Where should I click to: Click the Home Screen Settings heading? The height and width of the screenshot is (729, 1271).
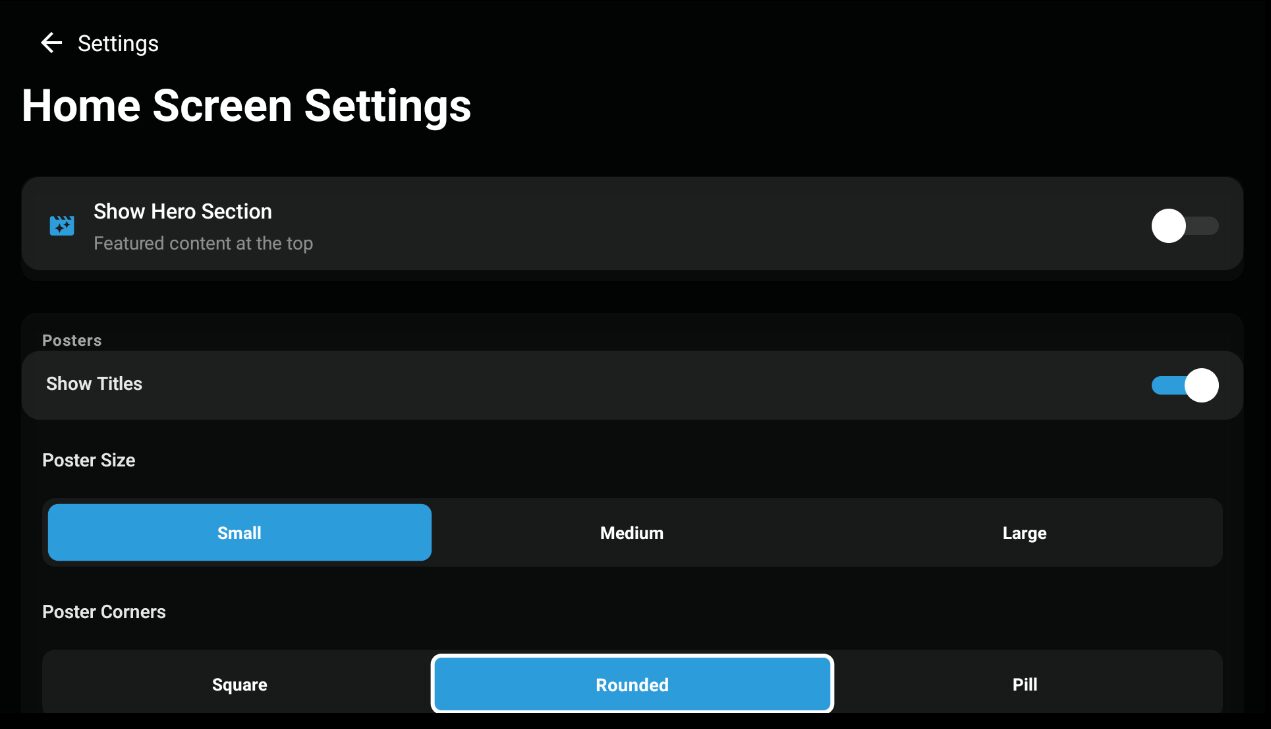[246, 106]
